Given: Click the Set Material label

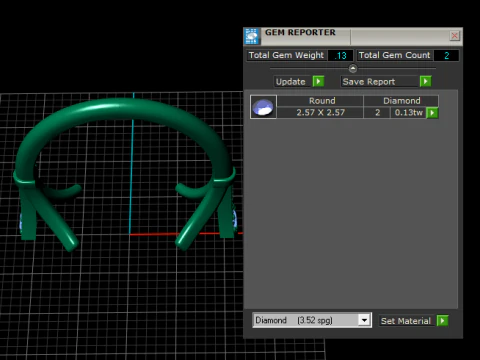Looking at the screenshot, I should click(406, 321).
